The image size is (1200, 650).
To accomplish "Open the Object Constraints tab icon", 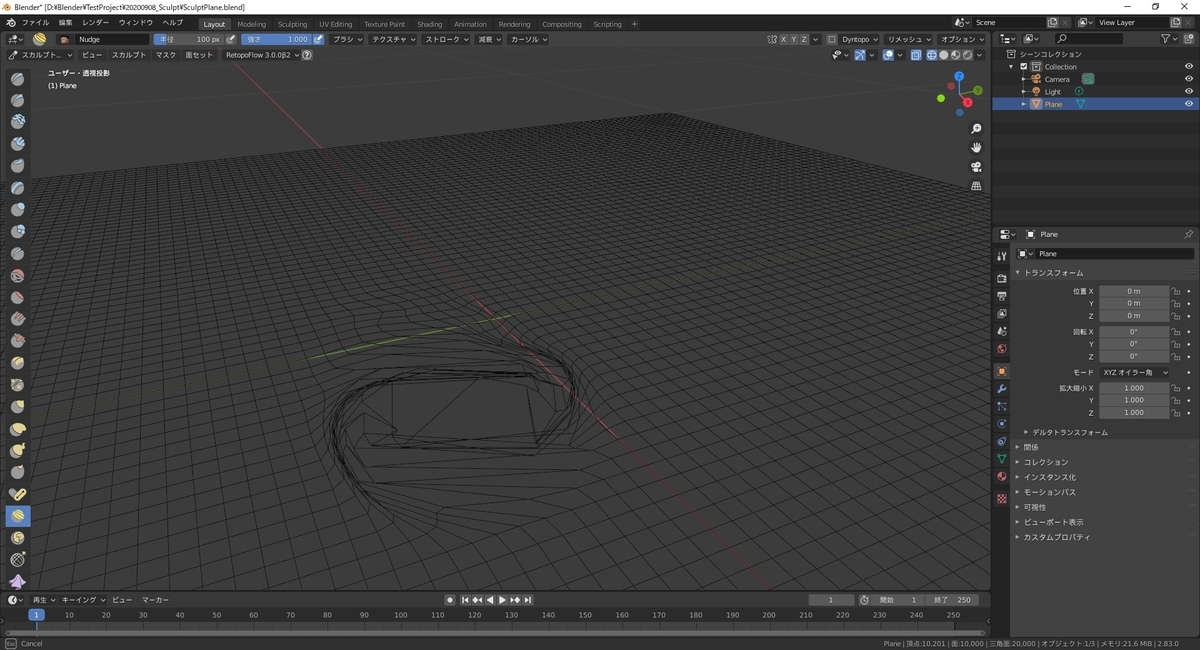I will [x=1001, y=441].
